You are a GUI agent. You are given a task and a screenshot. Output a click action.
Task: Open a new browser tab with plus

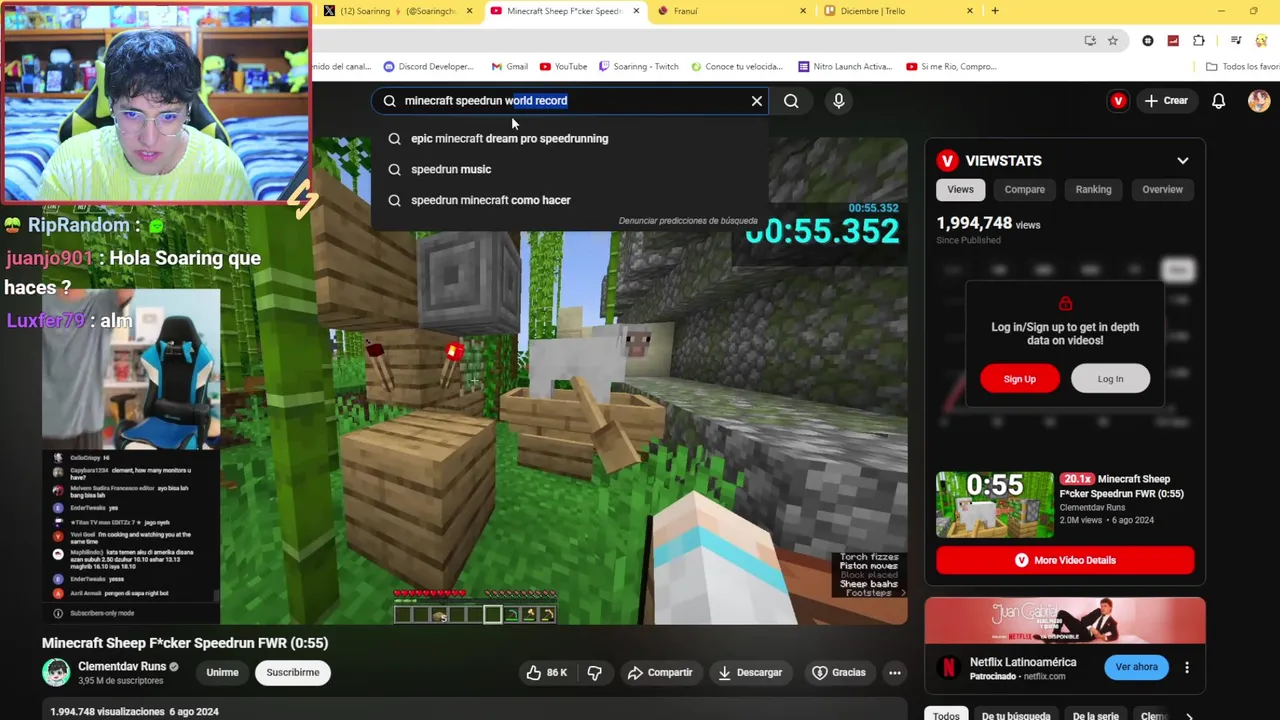pos(994,11)
